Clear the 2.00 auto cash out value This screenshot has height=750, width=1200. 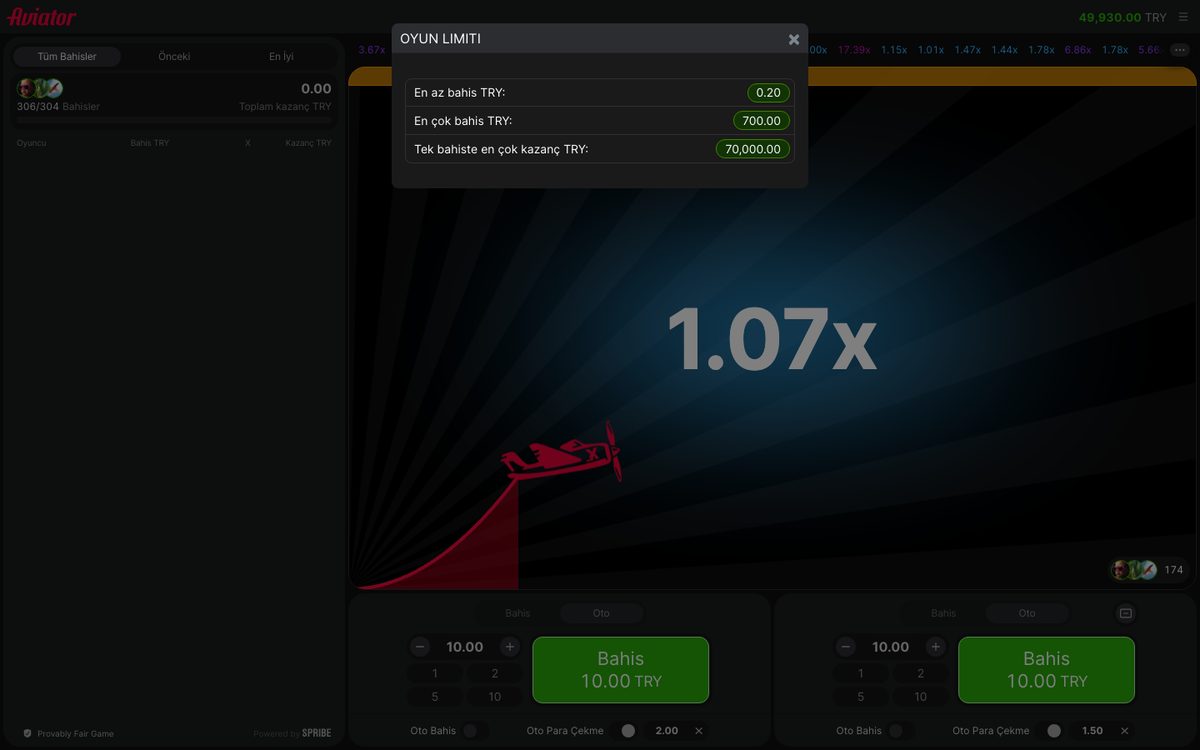pyautogui.click(x=698, y=731)
